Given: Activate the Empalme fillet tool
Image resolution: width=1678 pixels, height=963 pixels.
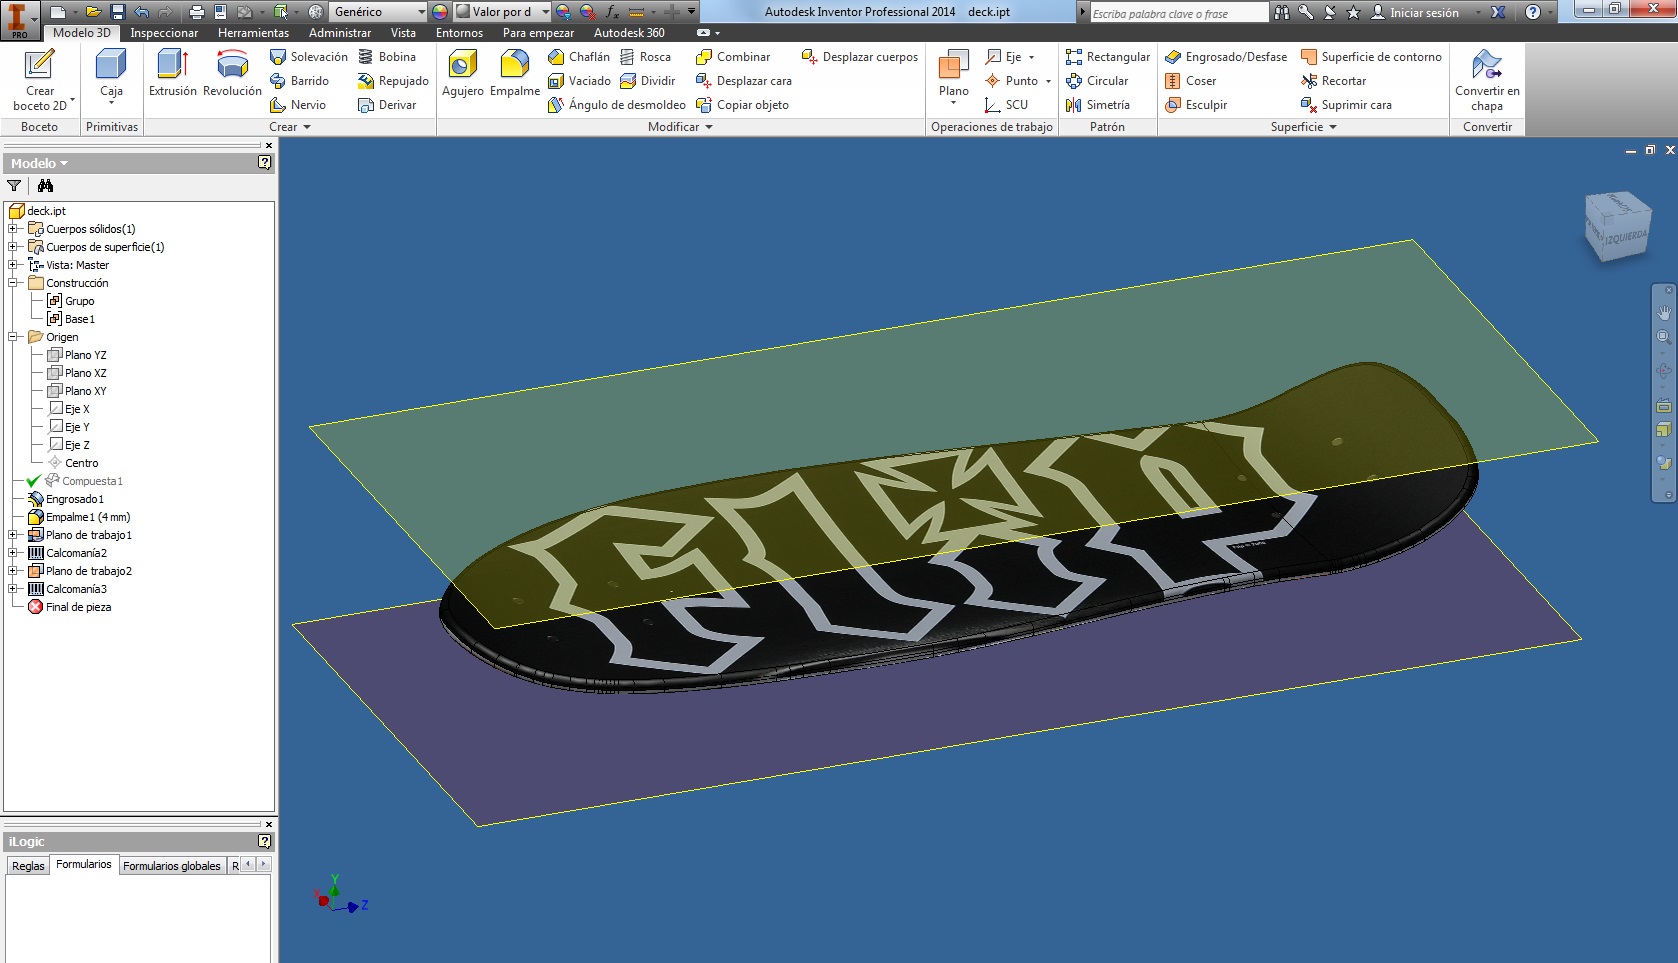Looking at the screenshot, I should (x=515, y=73).
